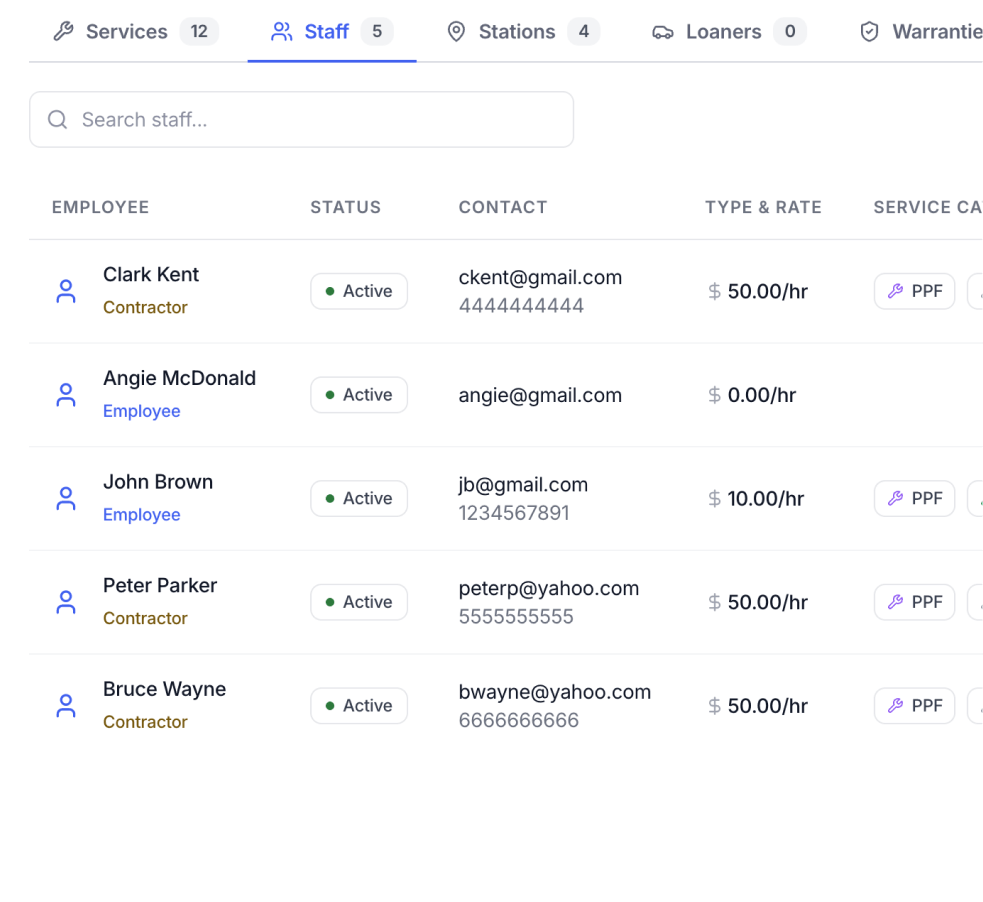Click John Brown's Active status badge
The width and height of the screenshot is (983, 902).
[x=359, y=498]
